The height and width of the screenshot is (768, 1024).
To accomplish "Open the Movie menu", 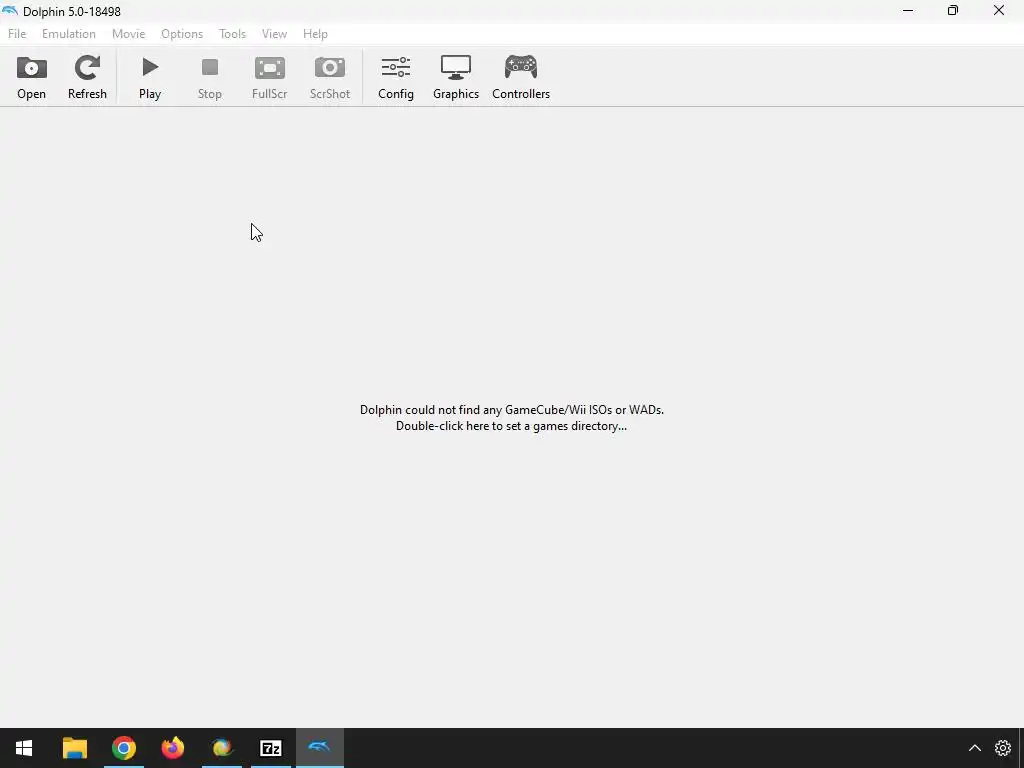I will pyautogui.click(x=129, y=34).
